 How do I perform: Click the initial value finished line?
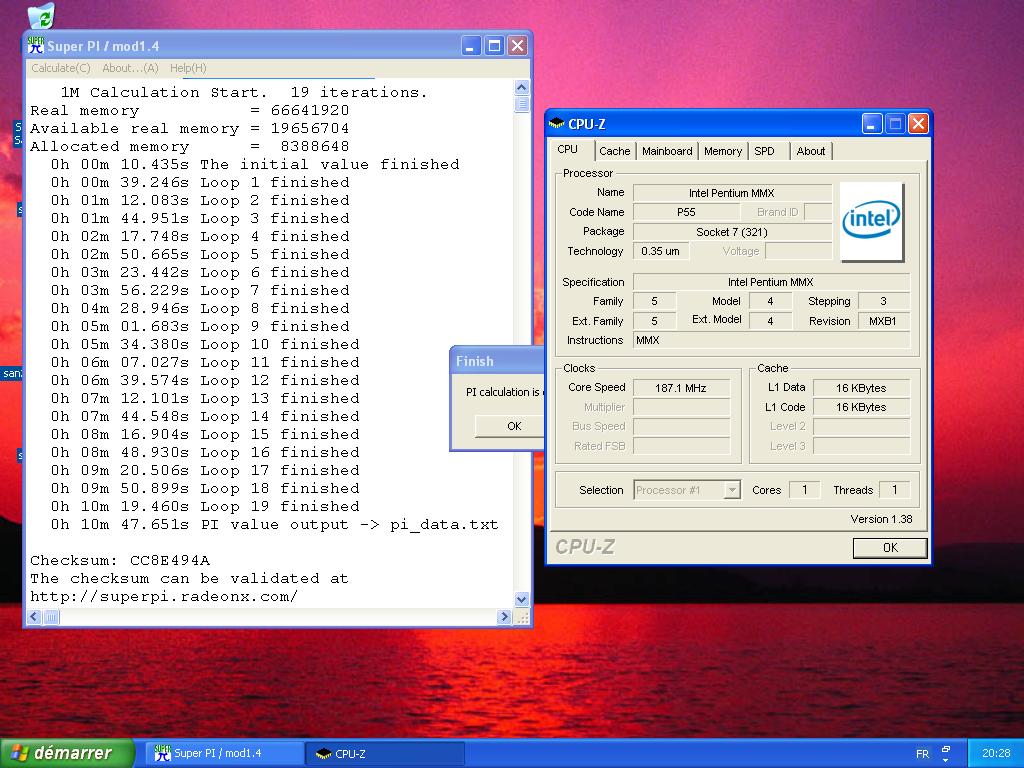pos(255,165)
